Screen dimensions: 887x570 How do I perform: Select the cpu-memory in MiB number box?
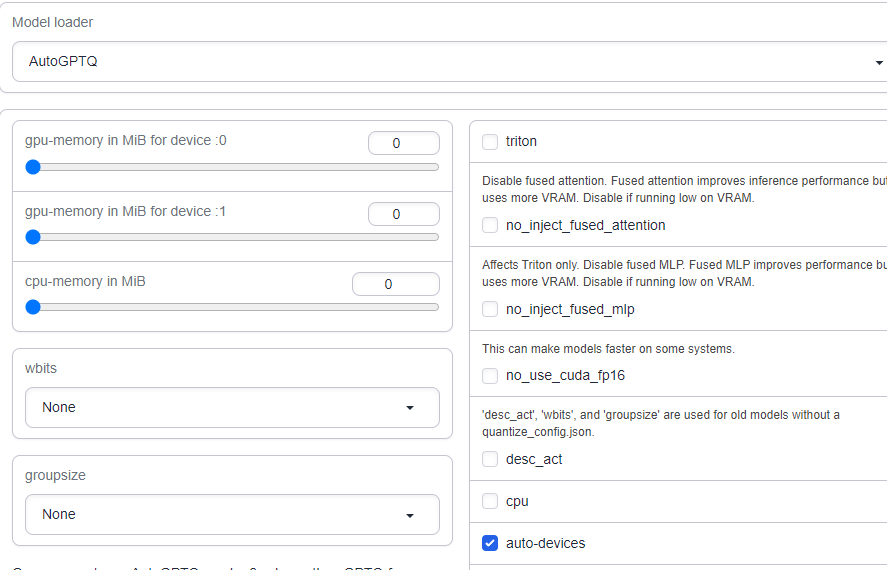[x=395, y=284]
